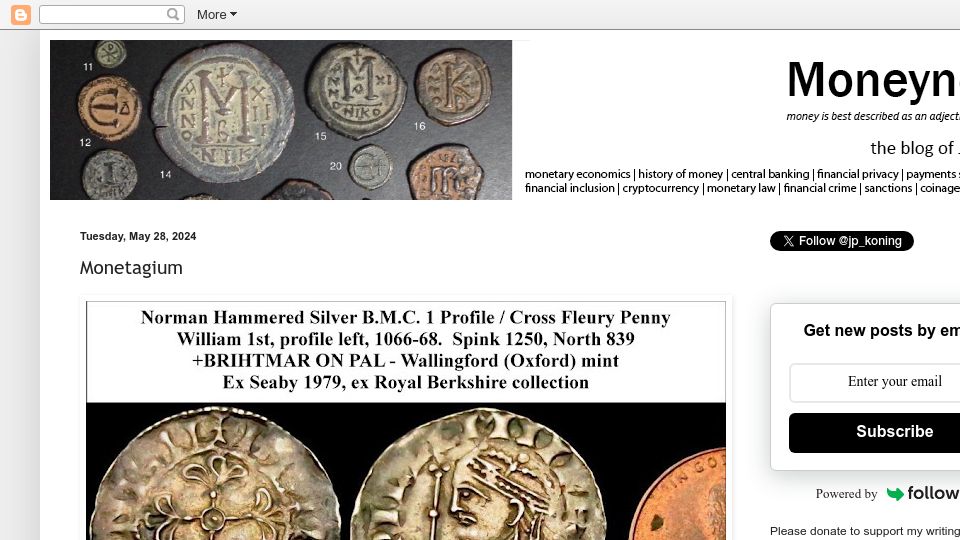Viewport: 960px width, 540px height.
Task: Click the X logo in Follow button
Action: [789, 241]
